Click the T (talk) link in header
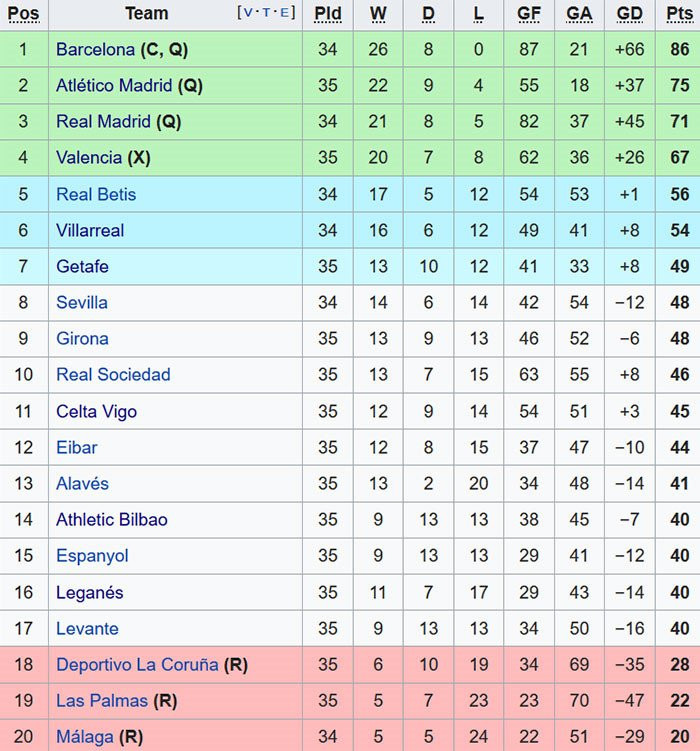 pos(267,13)
